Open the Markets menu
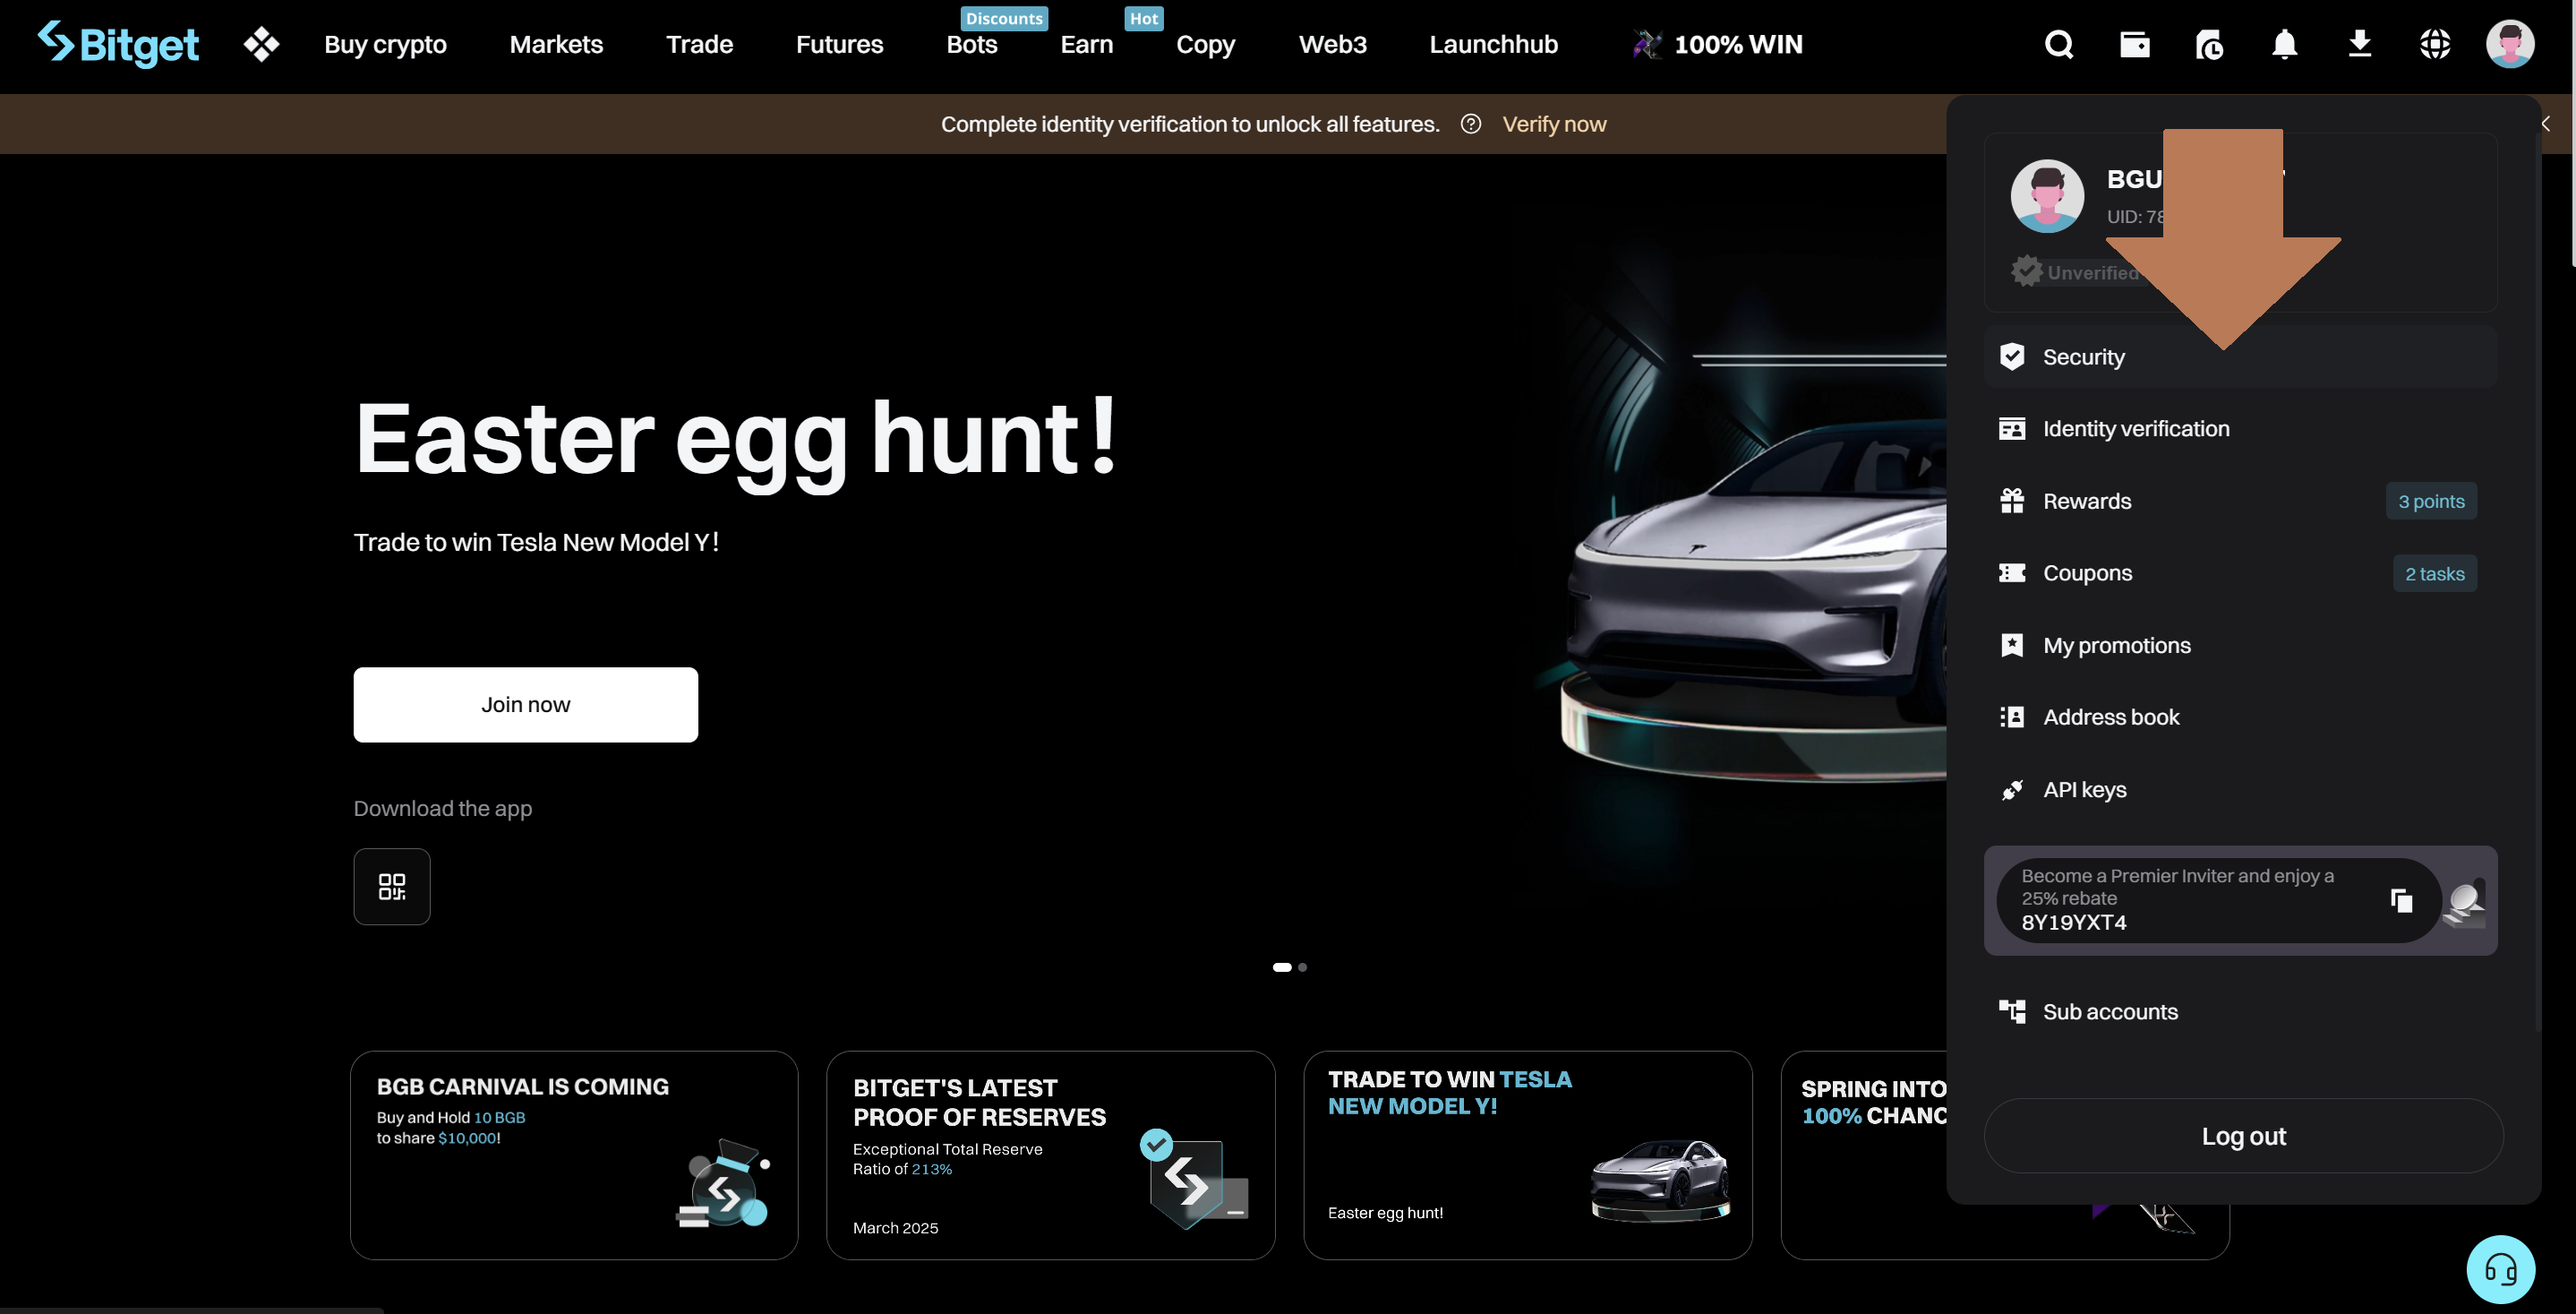Image resolution: width=2576 pixels, height=1314 pixels. 556,44
